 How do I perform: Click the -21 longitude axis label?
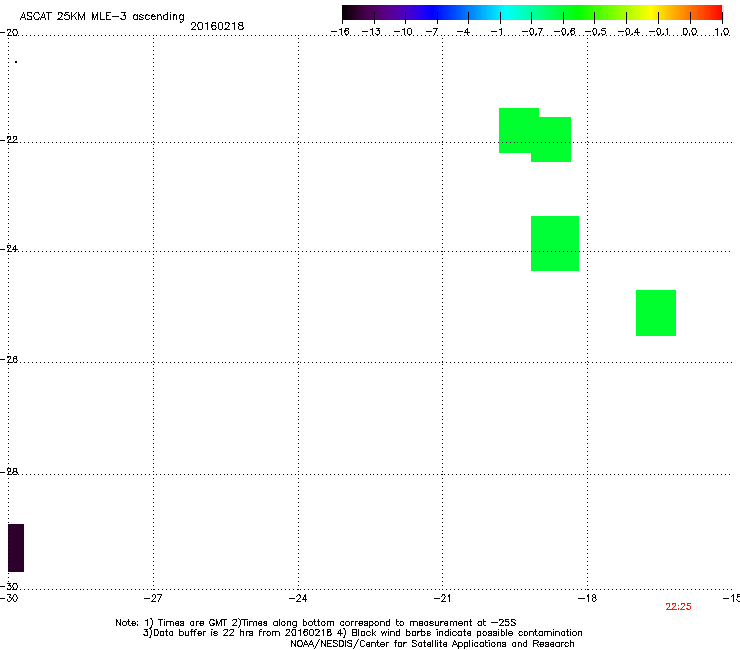(442, 598)
